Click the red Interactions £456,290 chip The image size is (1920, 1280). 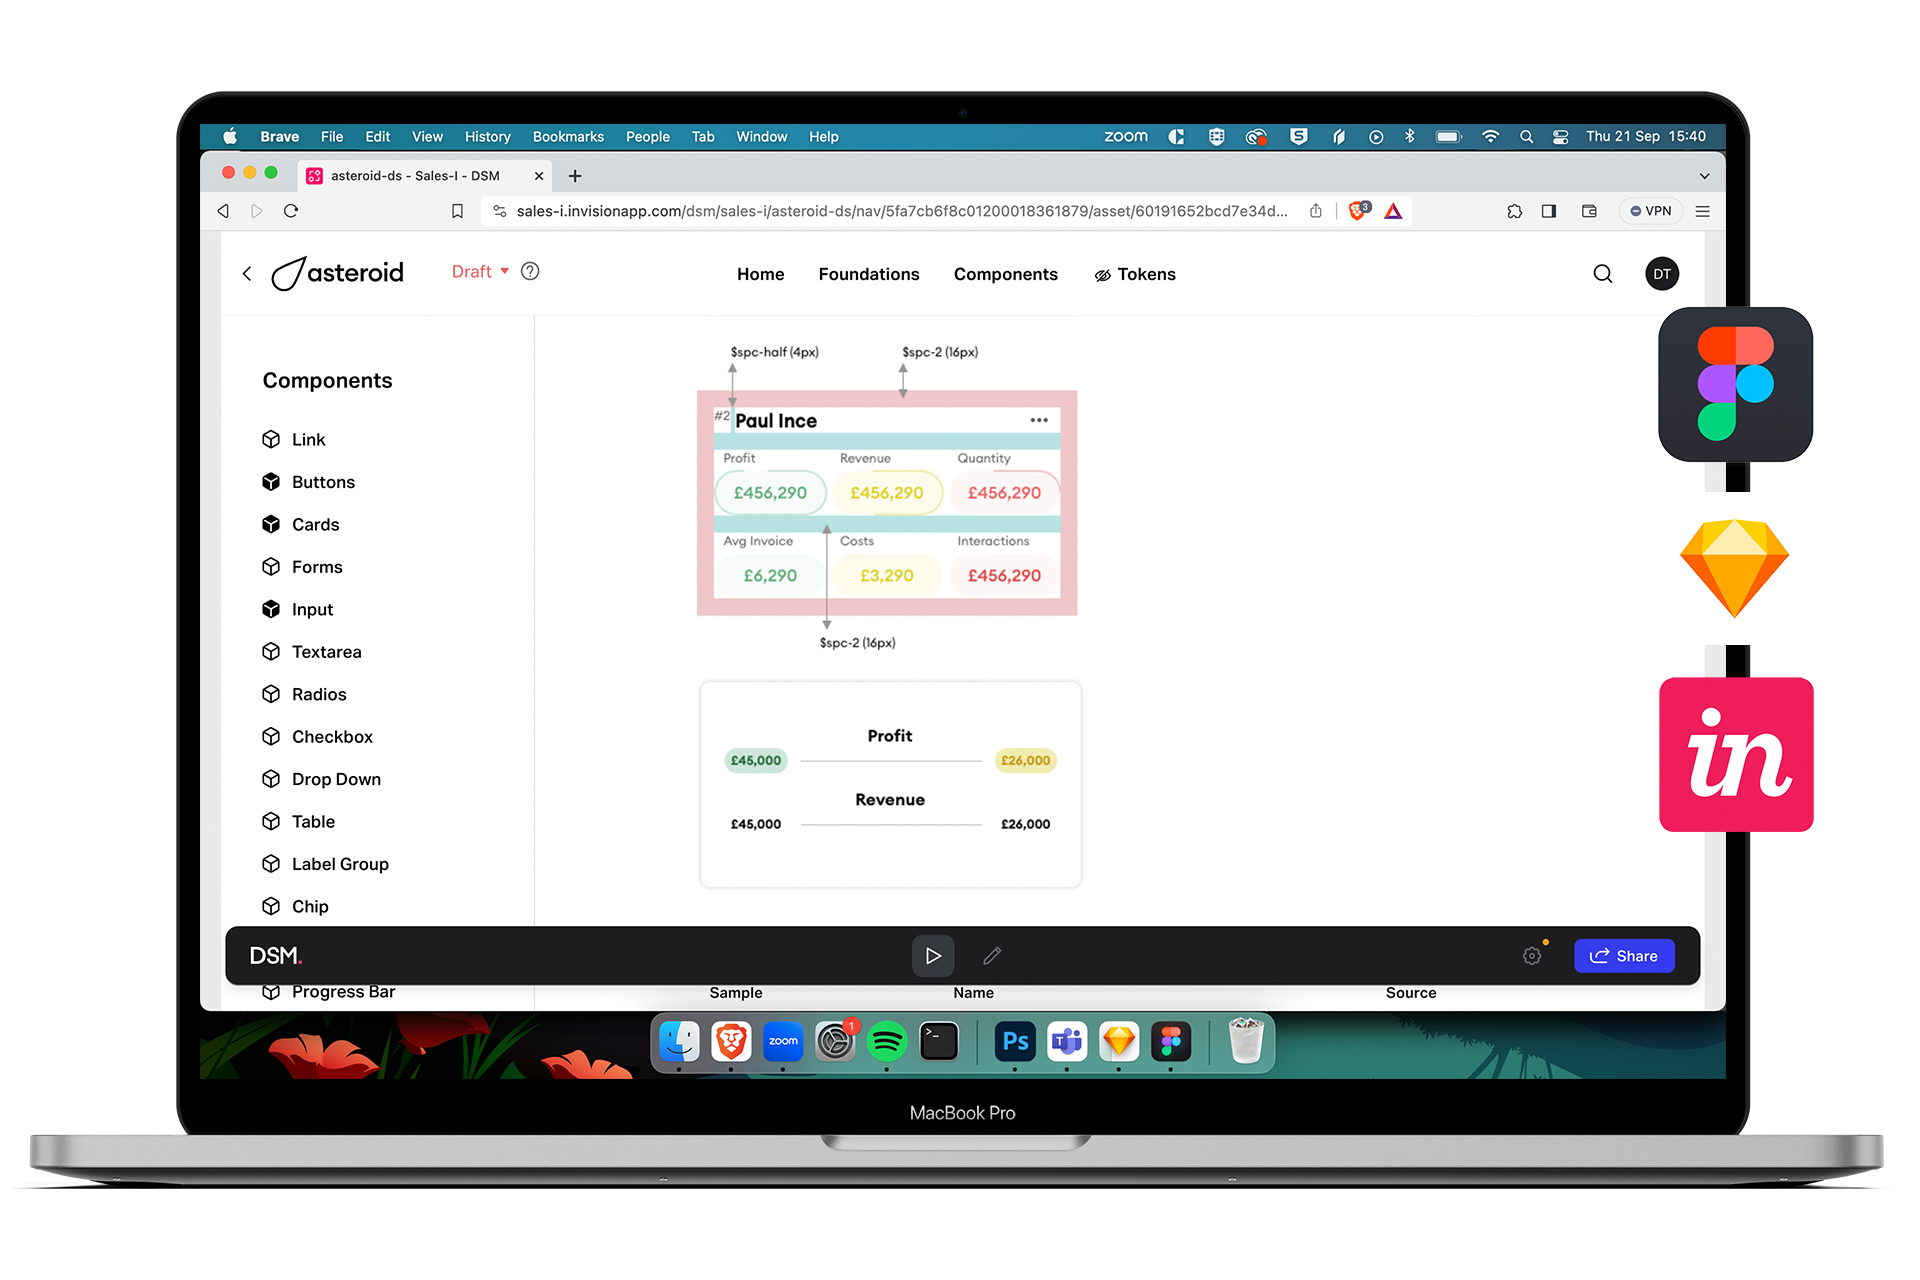tap(1004, 576)
